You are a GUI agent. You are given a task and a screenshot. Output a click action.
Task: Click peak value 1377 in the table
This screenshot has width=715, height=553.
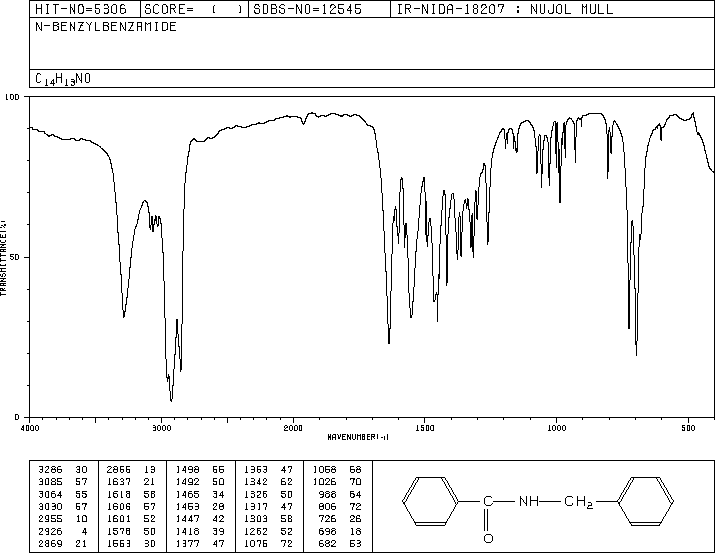187,544
